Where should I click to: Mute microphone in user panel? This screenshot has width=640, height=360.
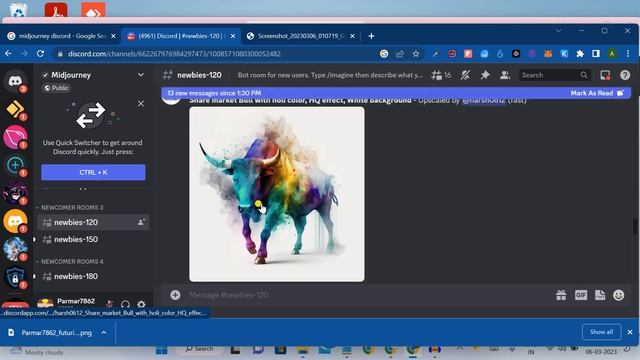(x=109, y=304)
